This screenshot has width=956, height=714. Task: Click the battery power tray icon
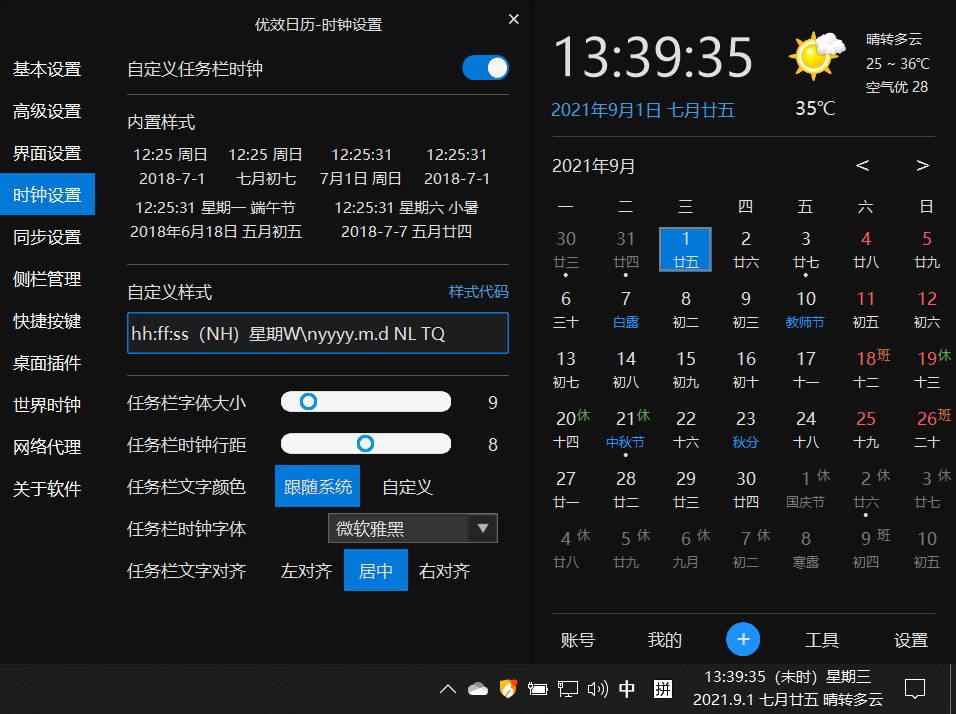537,689
